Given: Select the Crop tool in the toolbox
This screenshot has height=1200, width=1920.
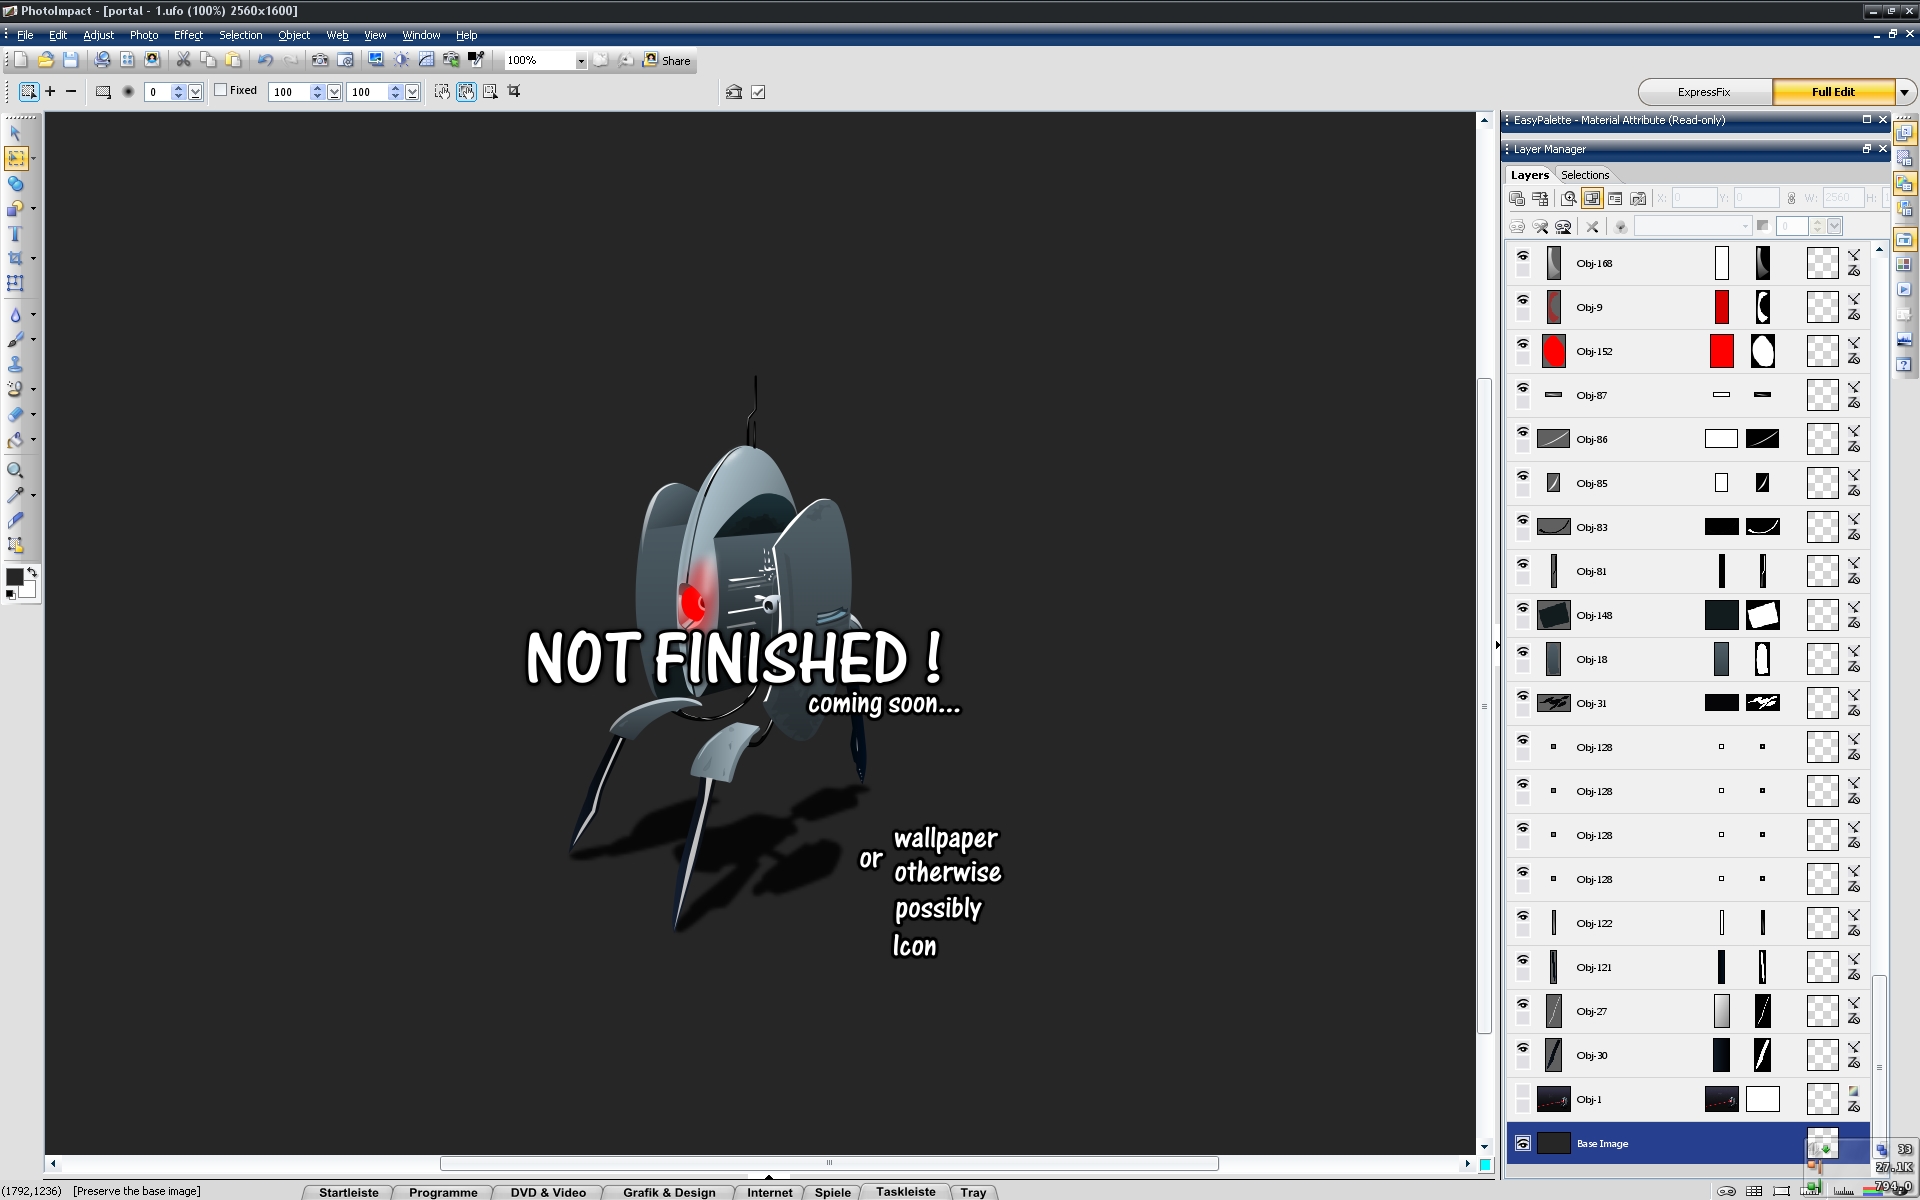Looking at the screenshot, I should (x=15, y=259).
